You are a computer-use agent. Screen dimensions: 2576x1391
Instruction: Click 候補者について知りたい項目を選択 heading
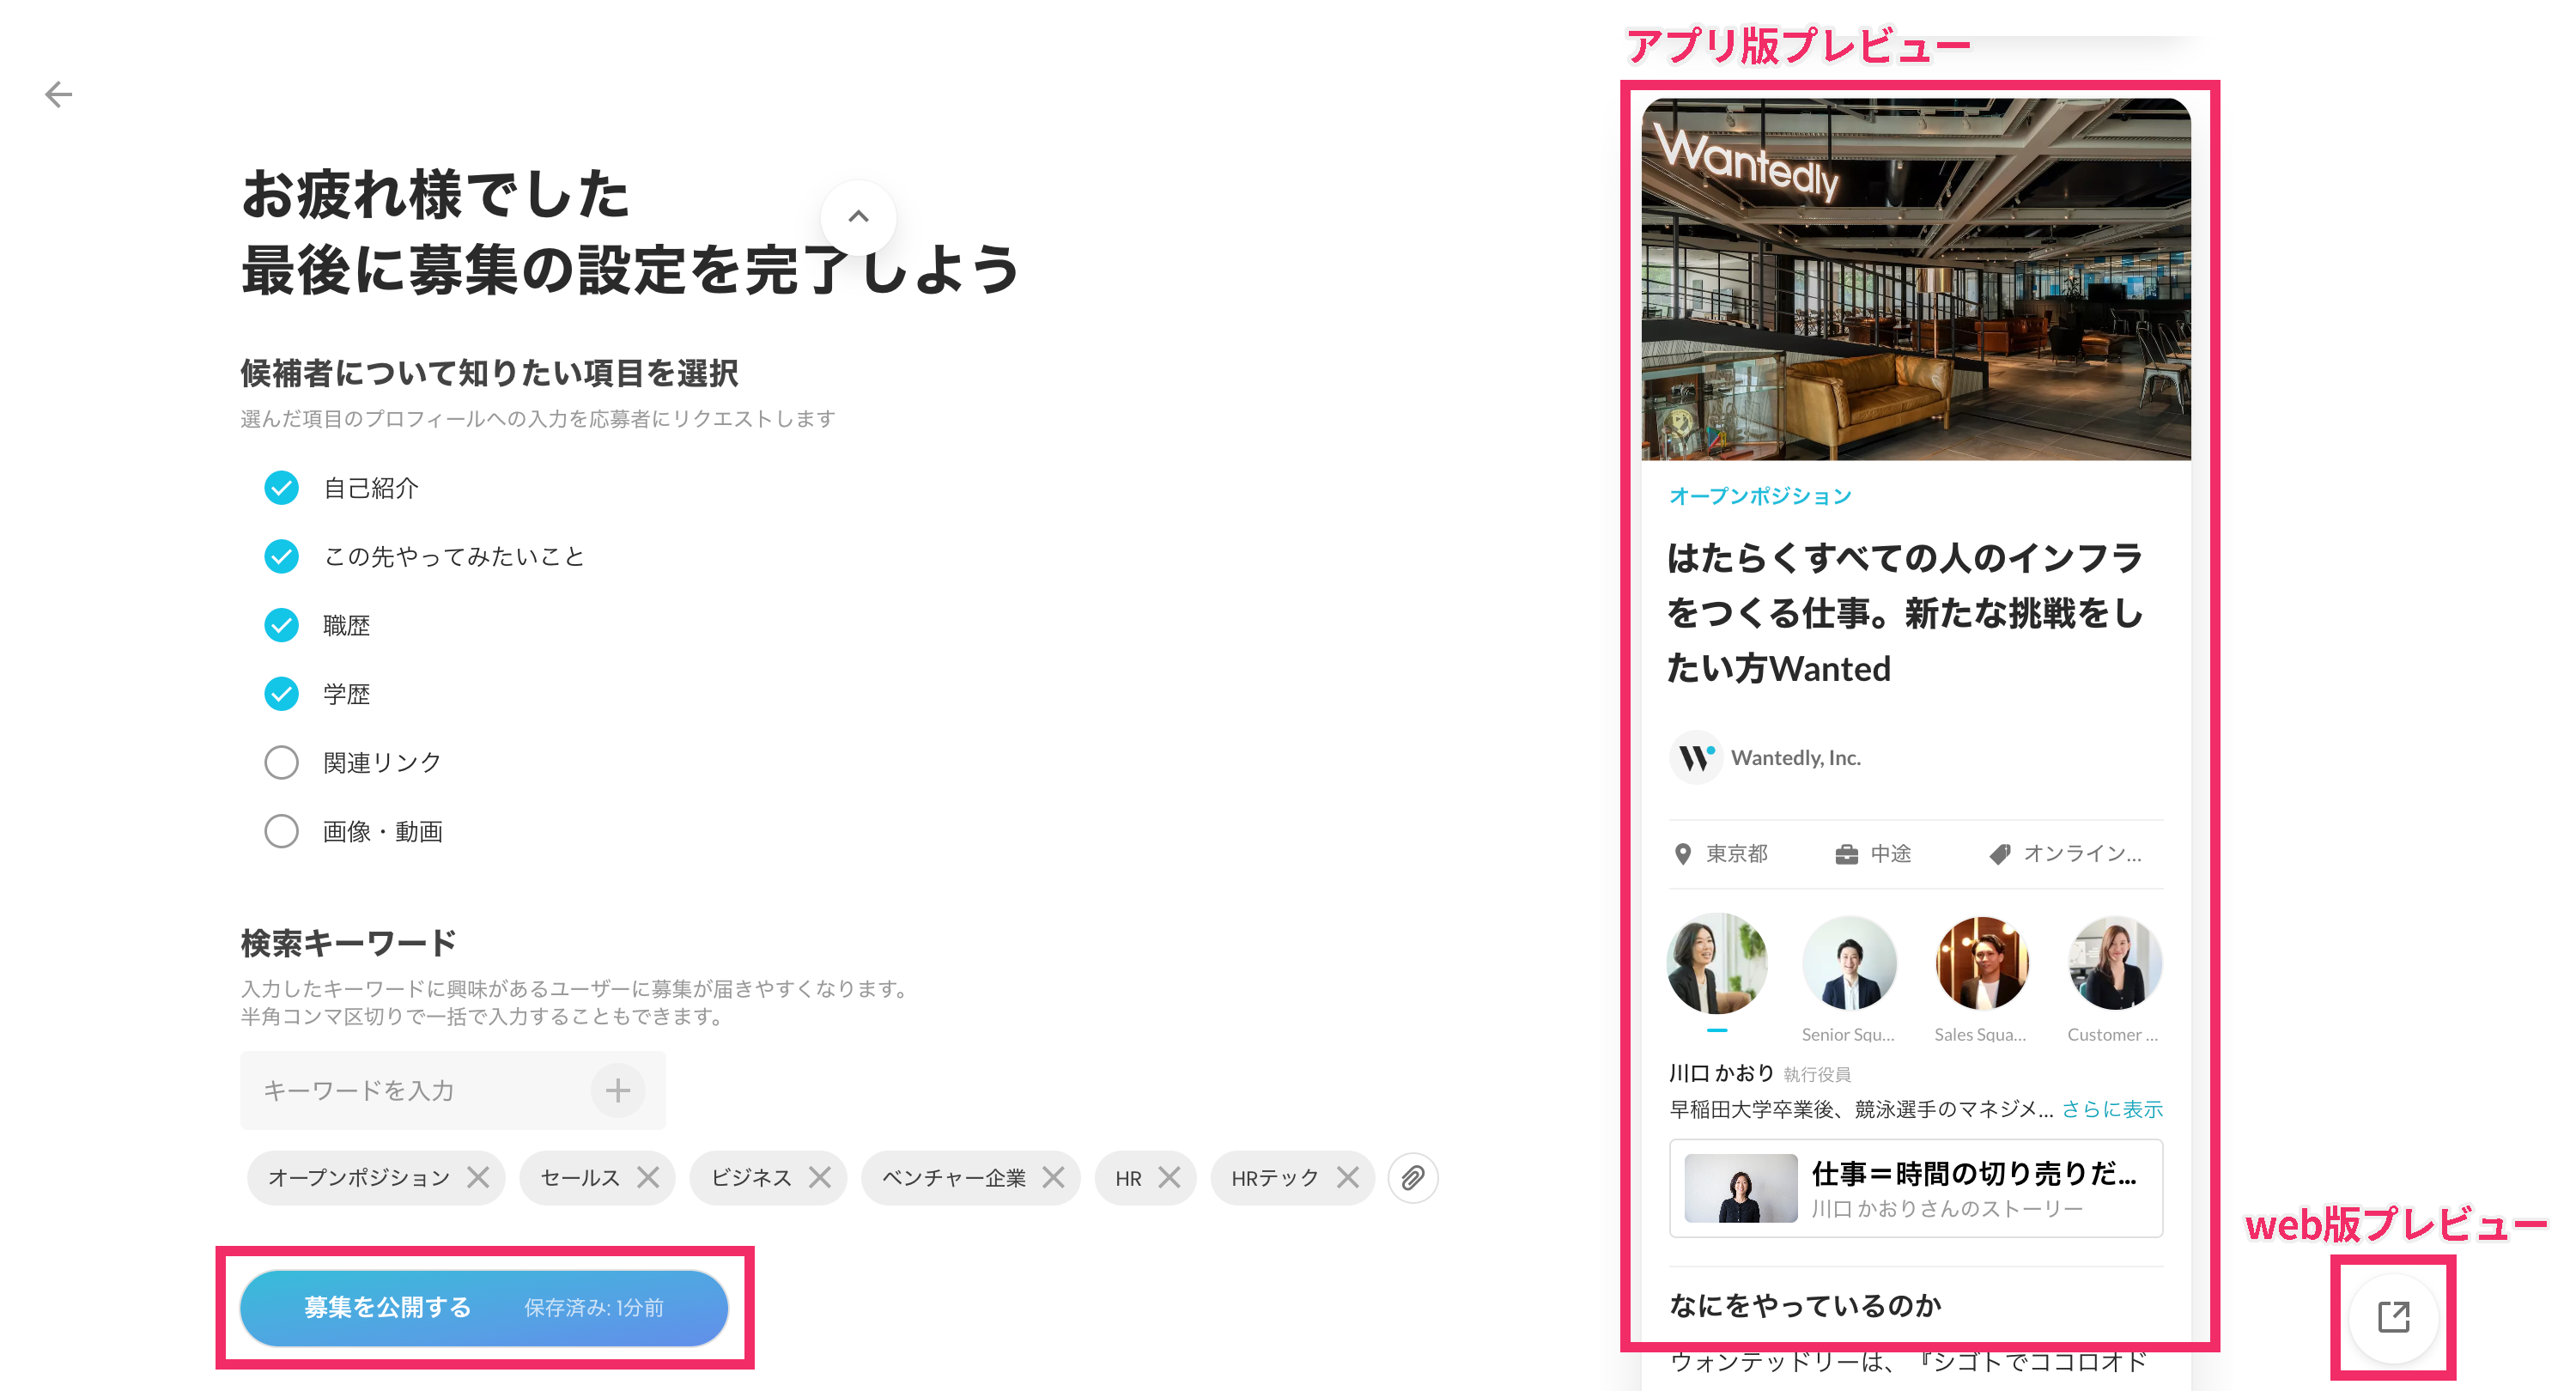pos(489,373)
